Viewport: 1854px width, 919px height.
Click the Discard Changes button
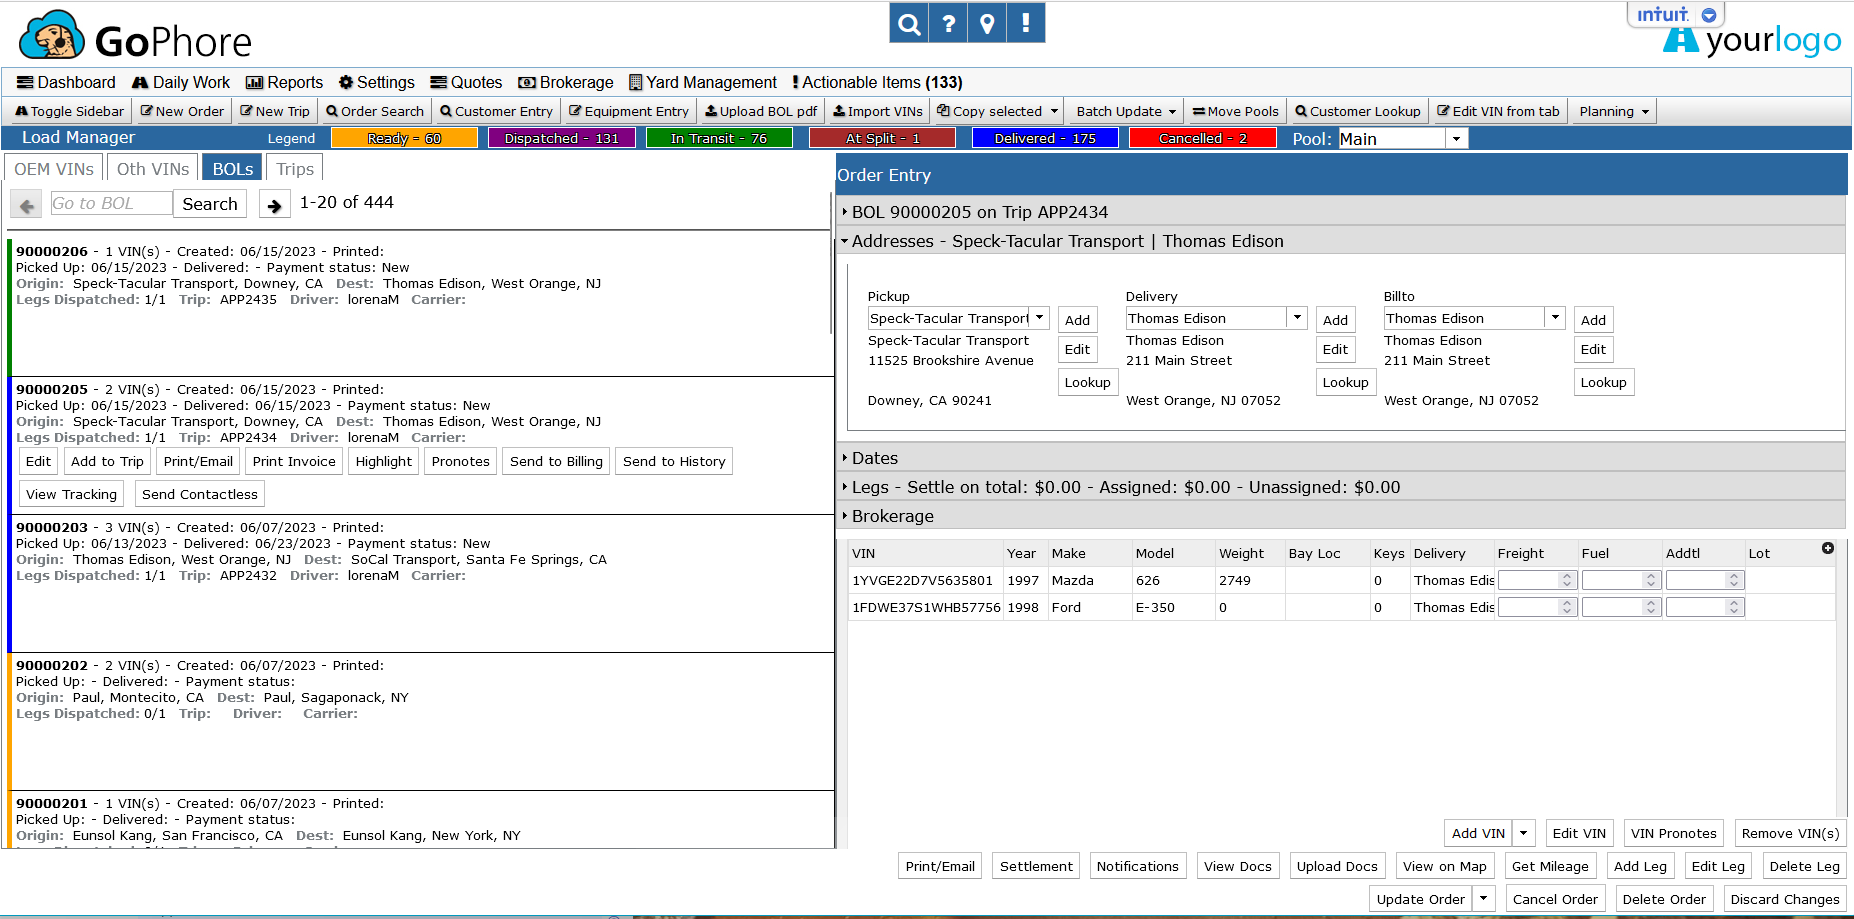1785,899
